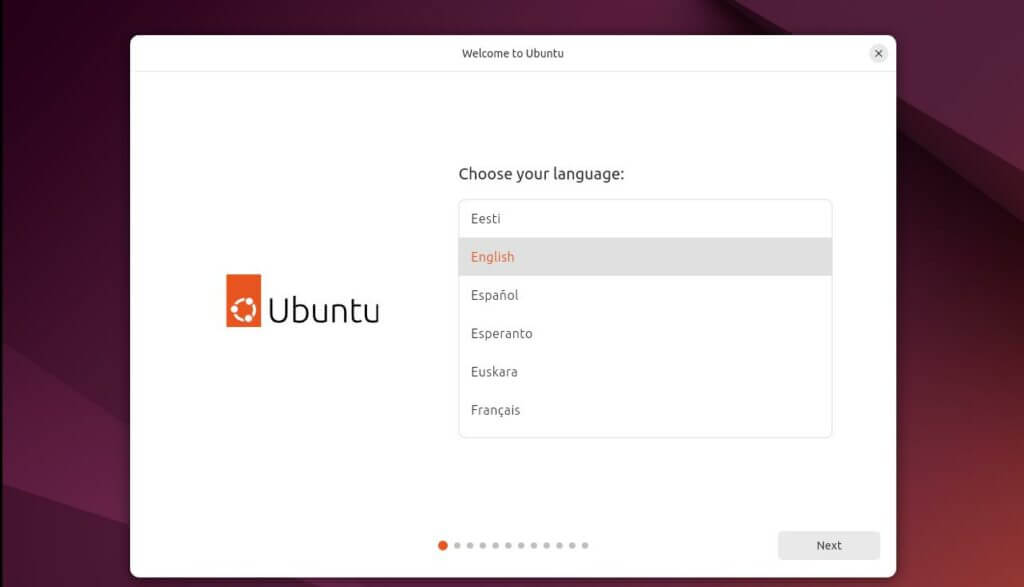
Task: Click the highlighted English row
Action: [644, 257]
